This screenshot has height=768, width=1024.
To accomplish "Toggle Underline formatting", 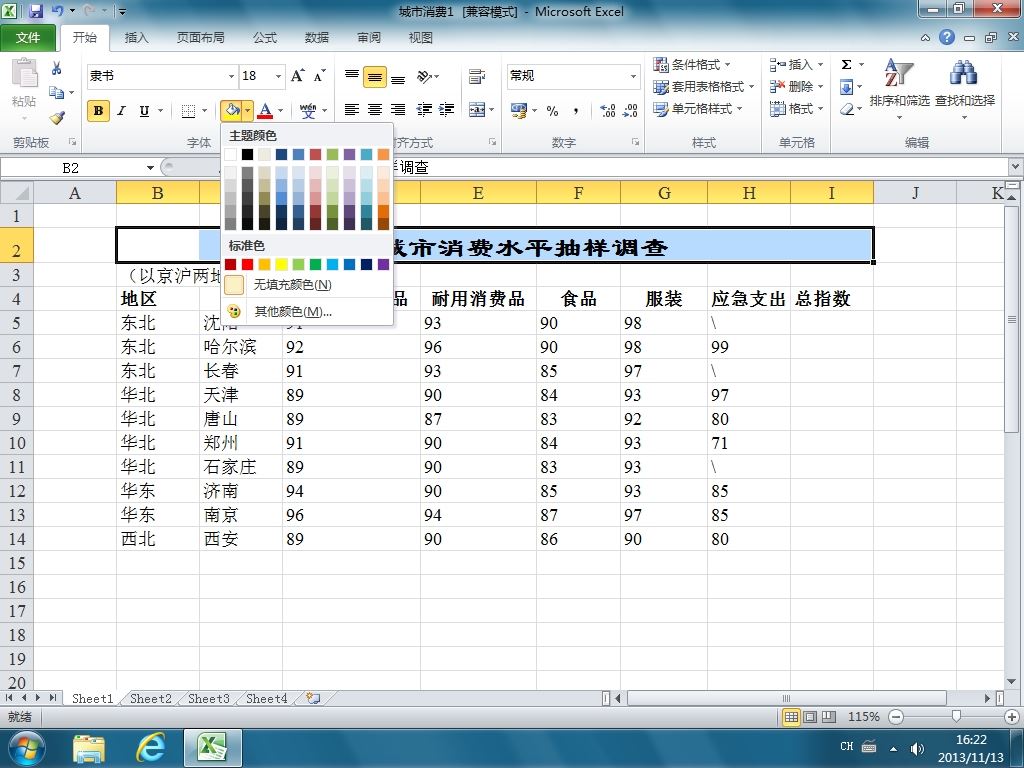I will 144,110.
